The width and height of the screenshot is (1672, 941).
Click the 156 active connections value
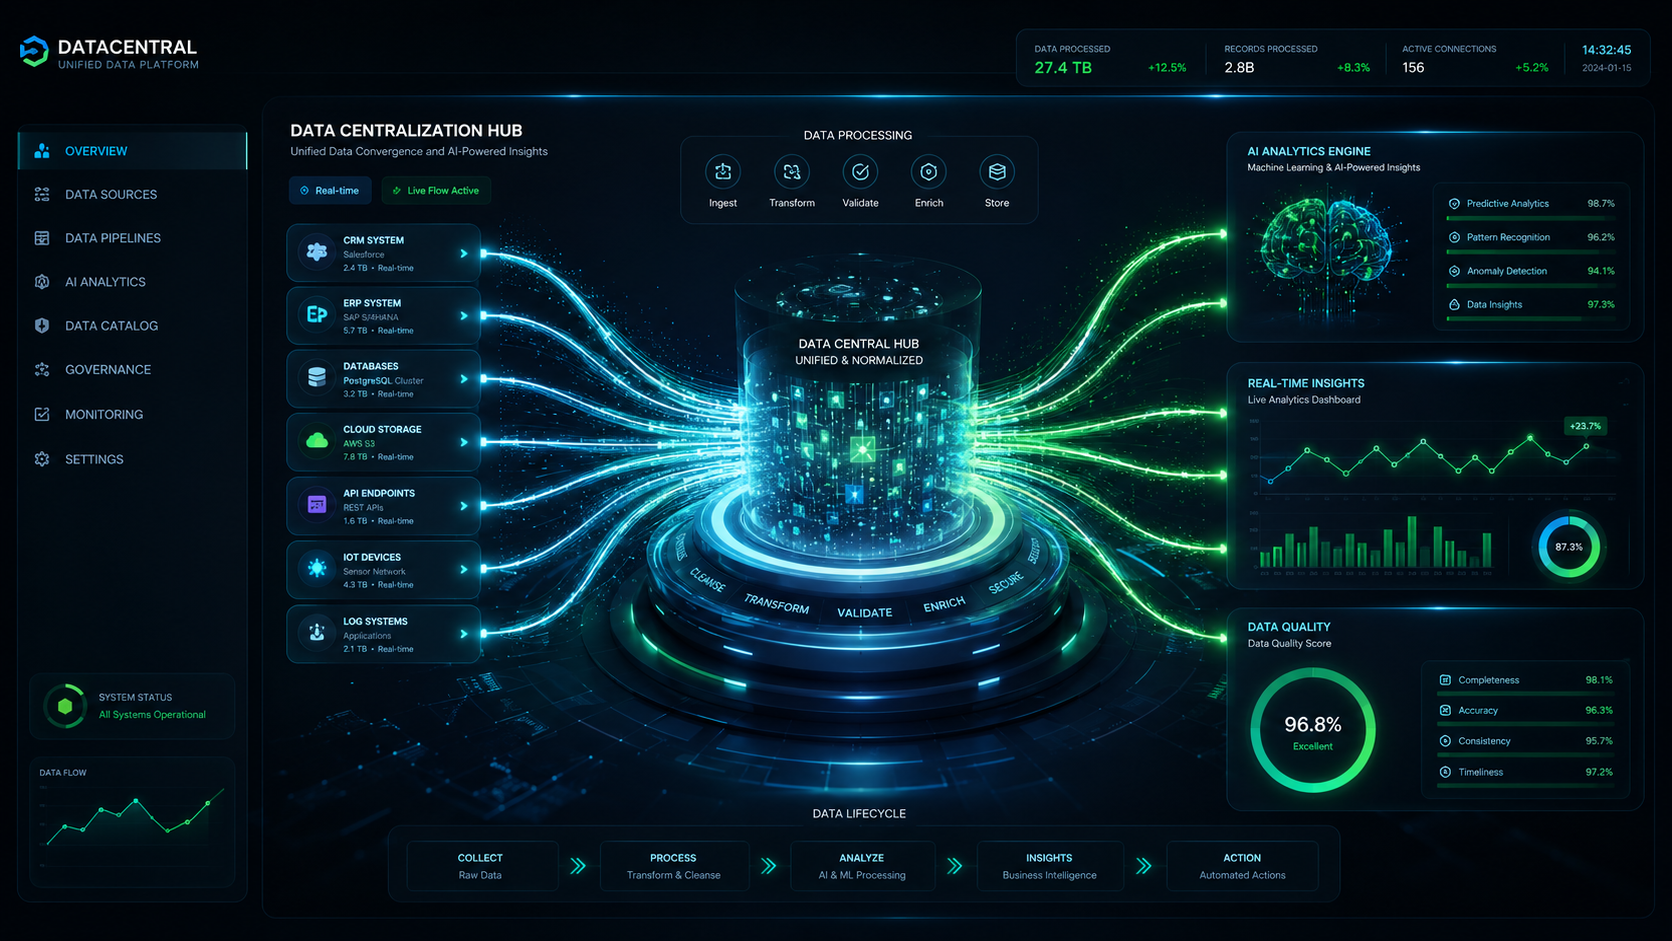coord(1413,68)
